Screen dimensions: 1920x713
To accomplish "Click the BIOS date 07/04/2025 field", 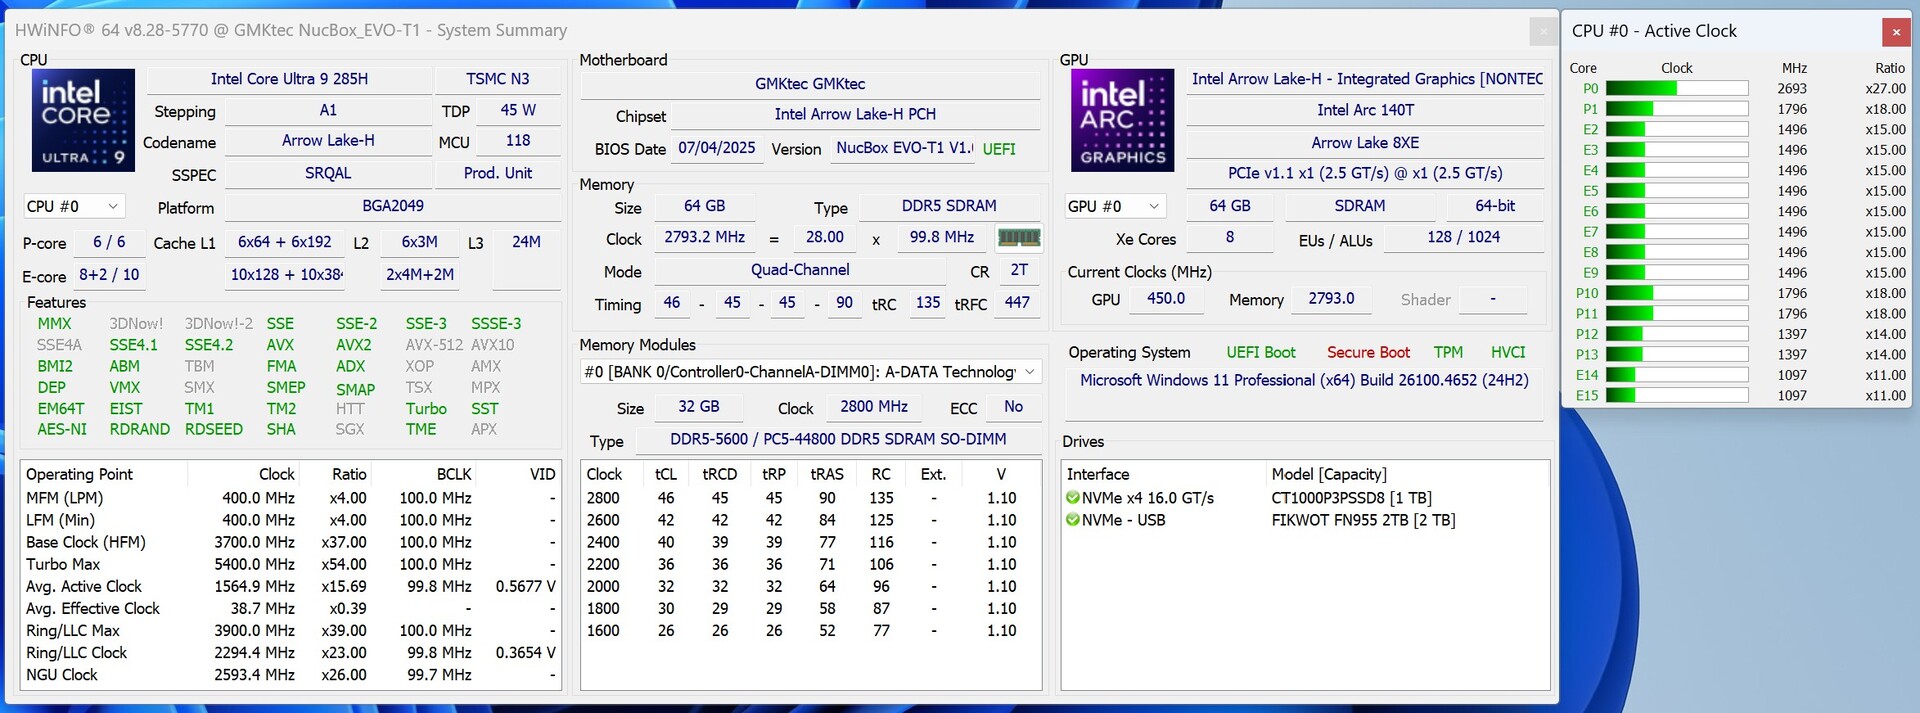I will tap(716, 148).
